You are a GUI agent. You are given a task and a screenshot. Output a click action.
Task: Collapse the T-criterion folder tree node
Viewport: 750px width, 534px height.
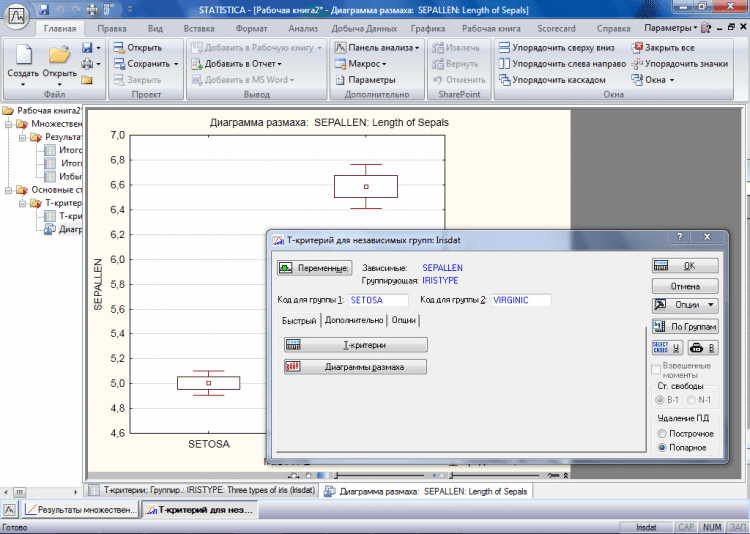(x=22, y=203)
